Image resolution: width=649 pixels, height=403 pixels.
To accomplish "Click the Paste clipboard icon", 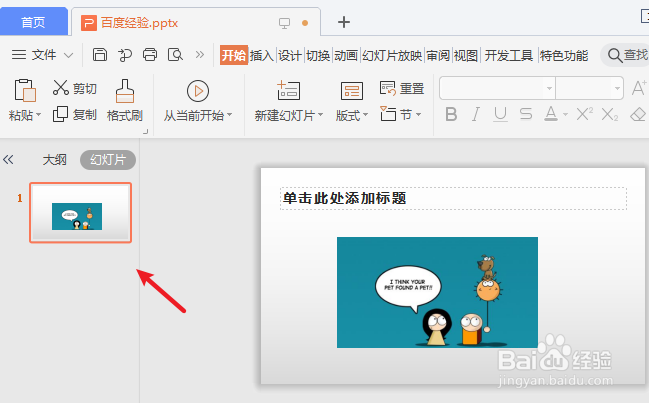I will 25,90.
